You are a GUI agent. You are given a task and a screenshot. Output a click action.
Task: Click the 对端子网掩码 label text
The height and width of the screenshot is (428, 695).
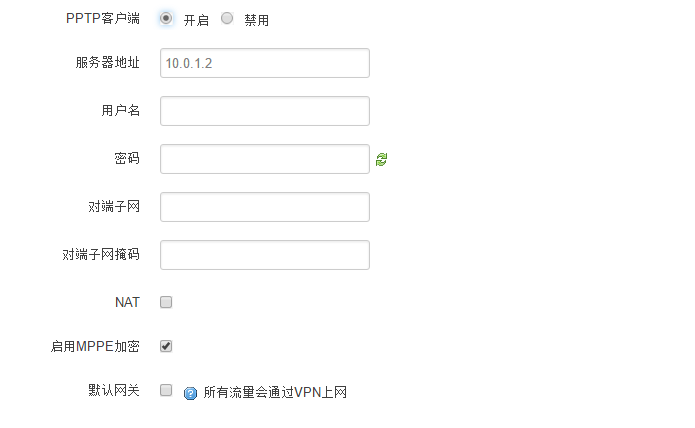101,255
